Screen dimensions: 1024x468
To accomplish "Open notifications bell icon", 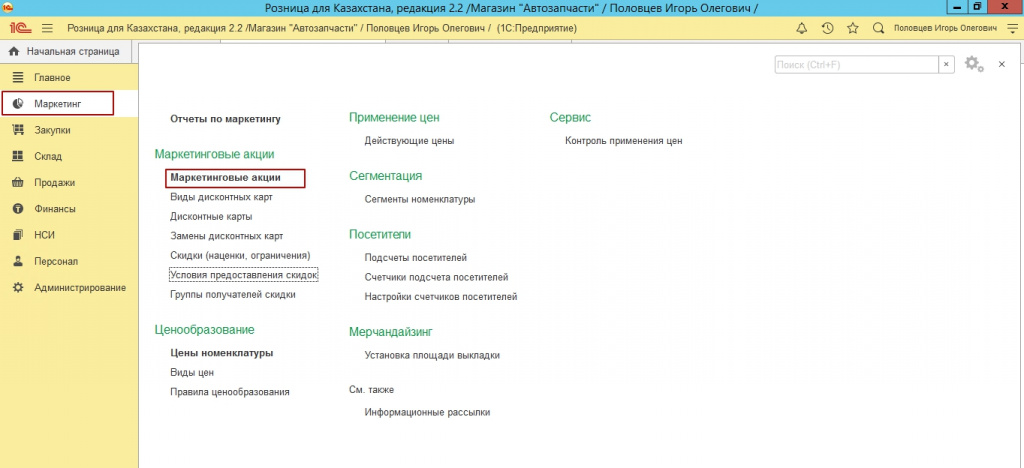I will click(802, 29).
